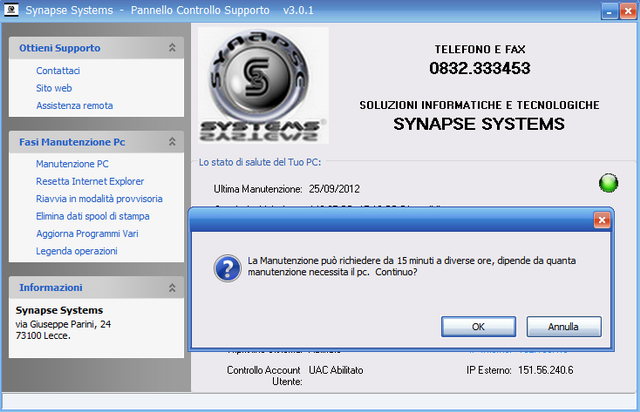Close the maintenance confirmation dialog
The image size is (640, 412).
(602, 220)
